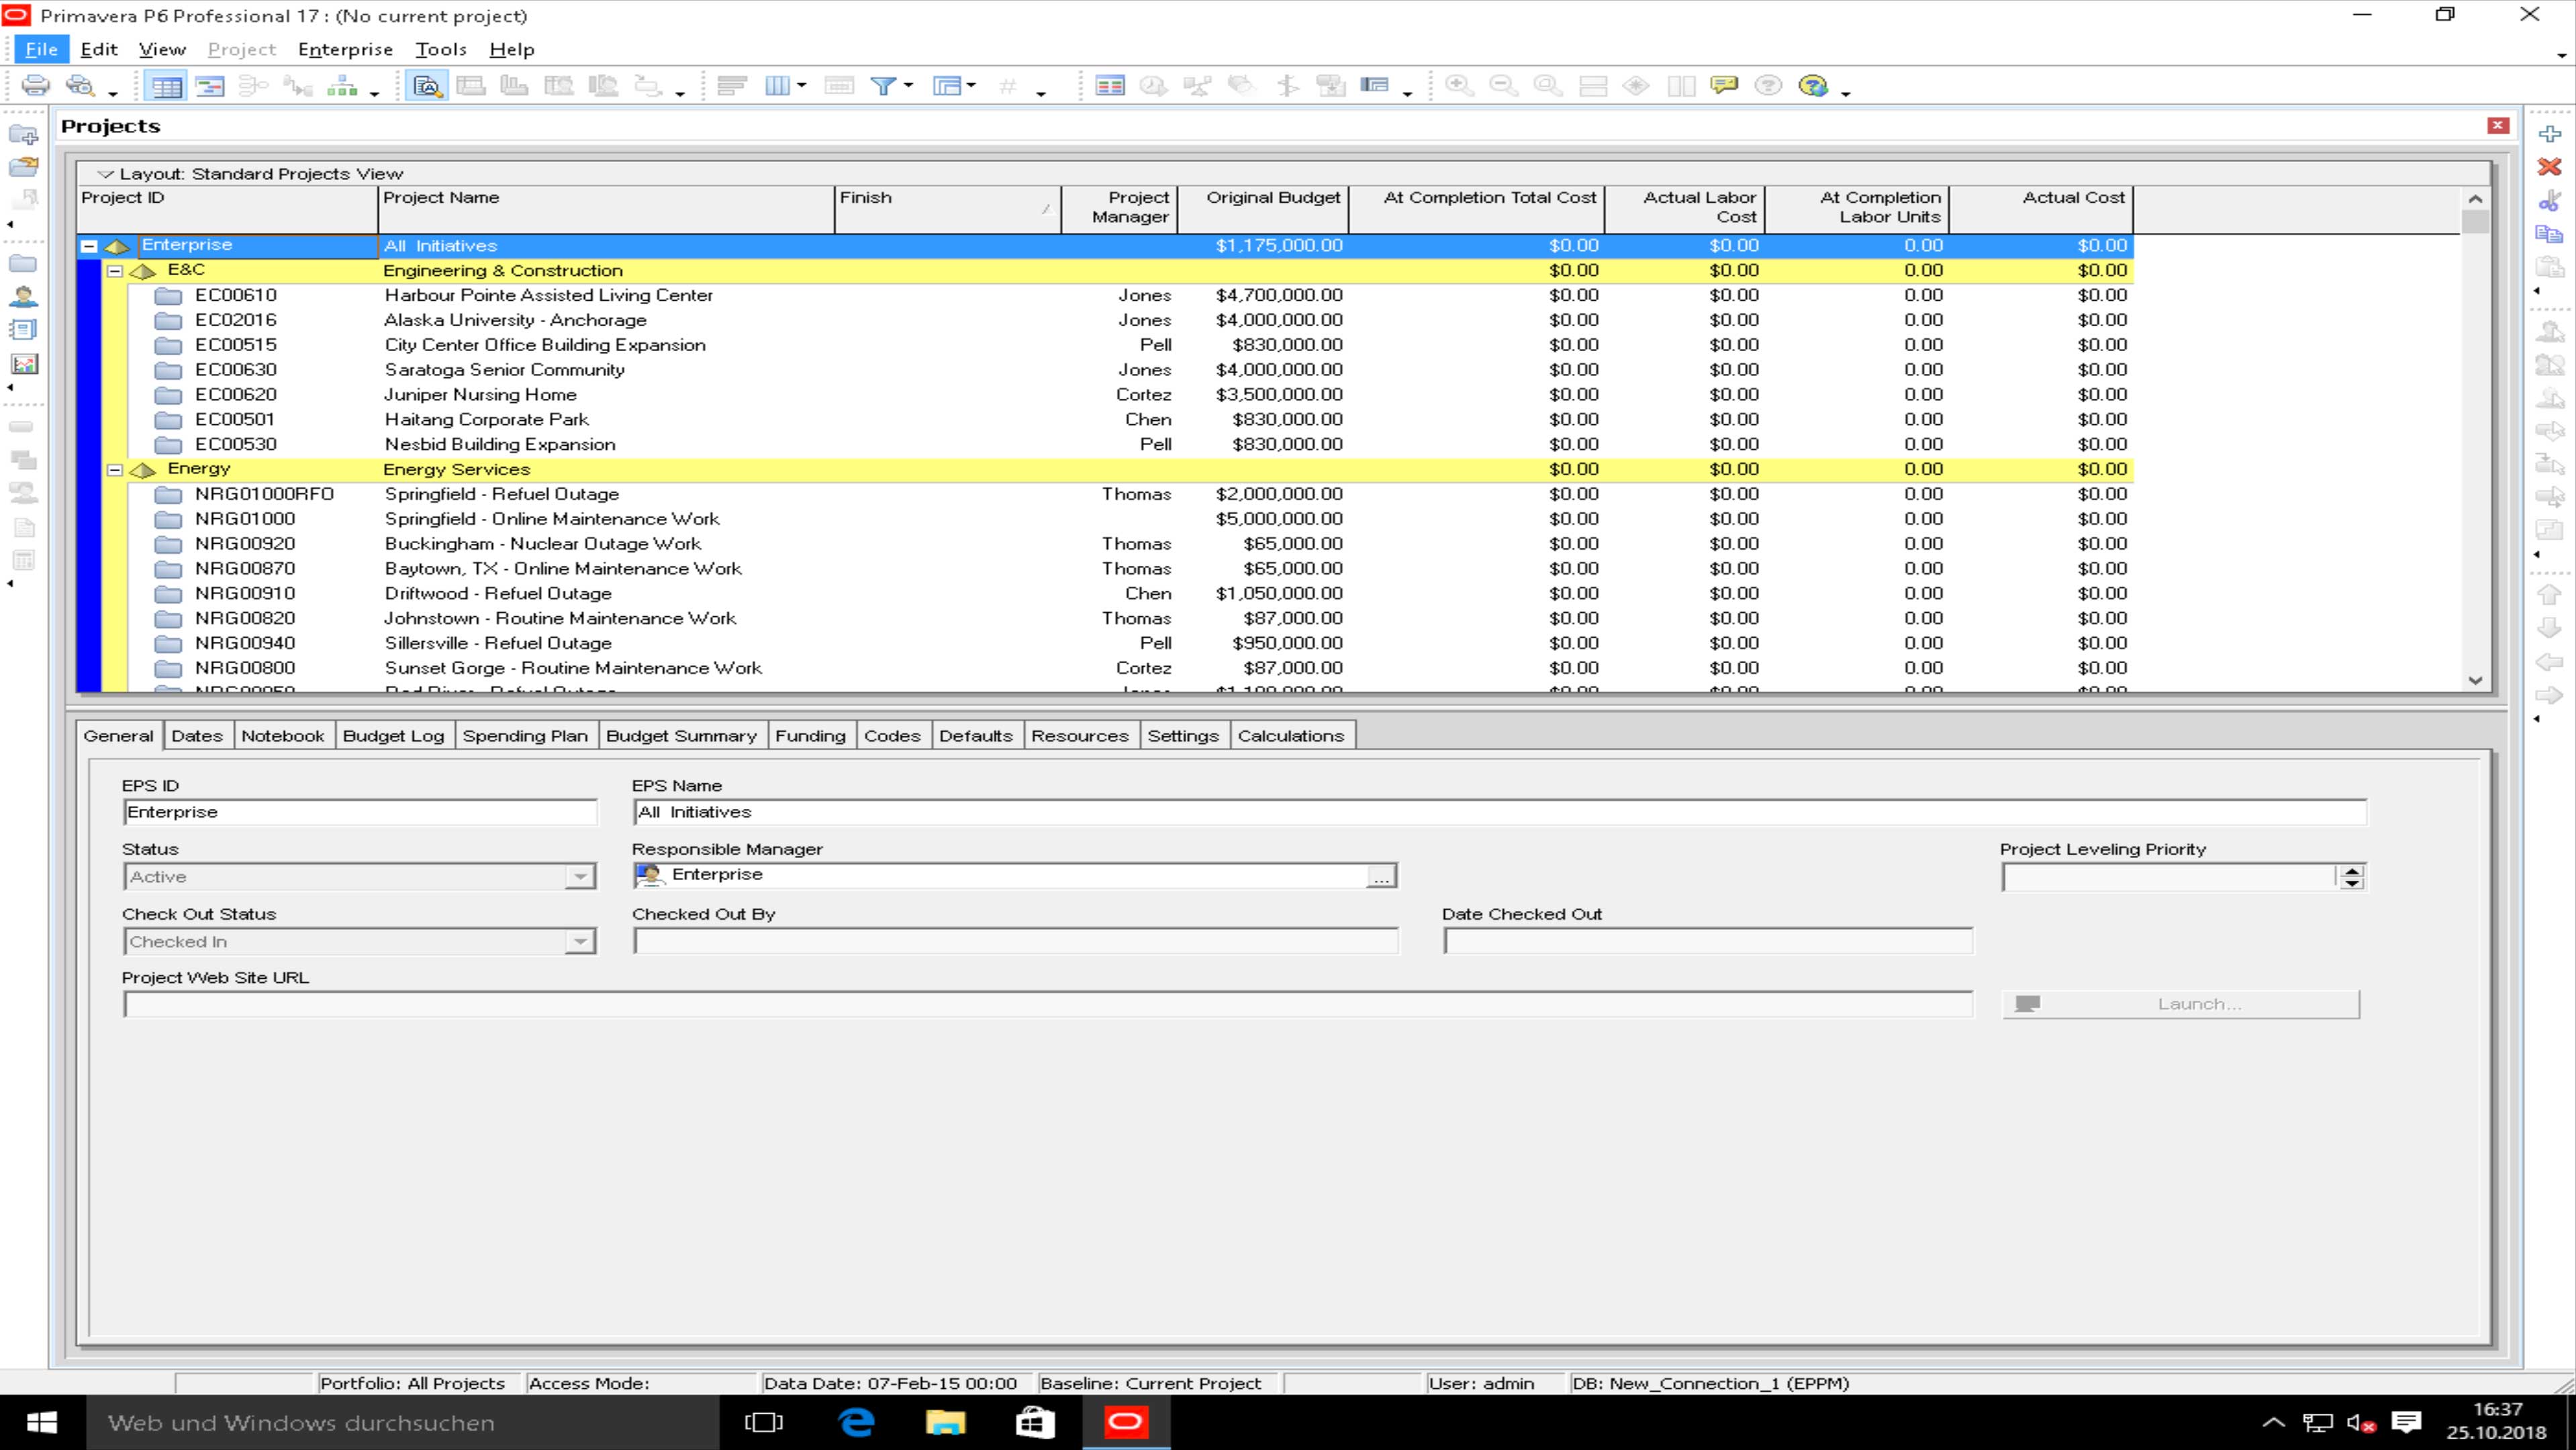The height and width of the screenshot is (1450, 2576).
Task: Open Print Preview from toolbar
Action: [x=80, y=86]
